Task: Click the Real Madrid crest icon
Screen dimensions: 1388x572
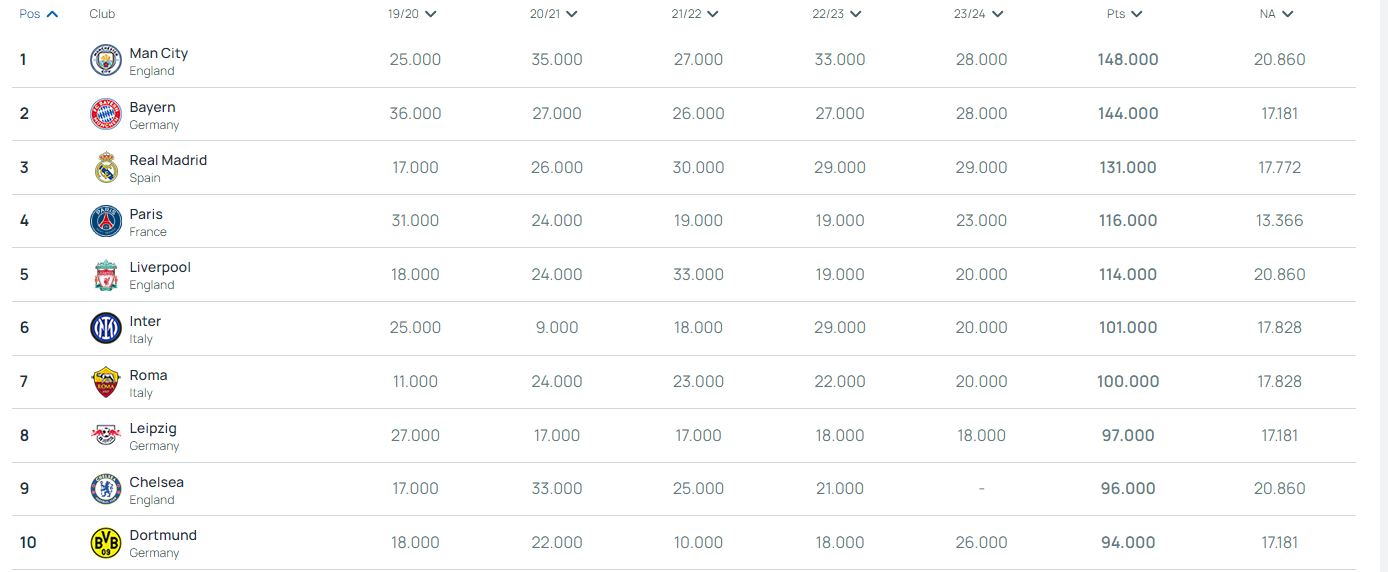Action: pos(105,168)
